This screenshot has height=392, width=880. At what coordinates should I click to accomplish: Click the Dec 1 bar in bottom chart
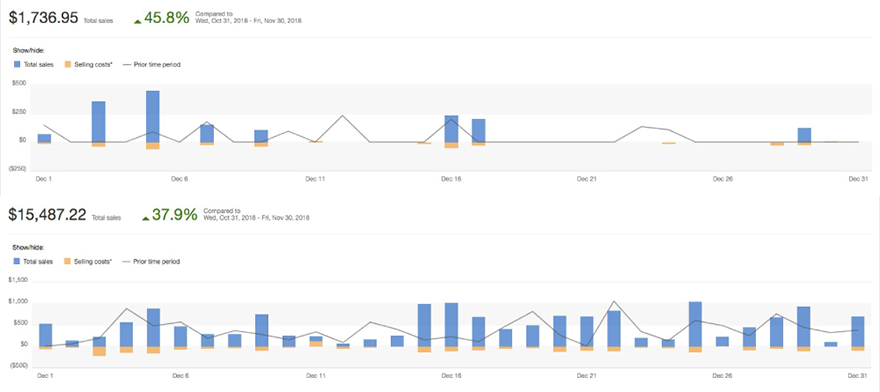45,334
